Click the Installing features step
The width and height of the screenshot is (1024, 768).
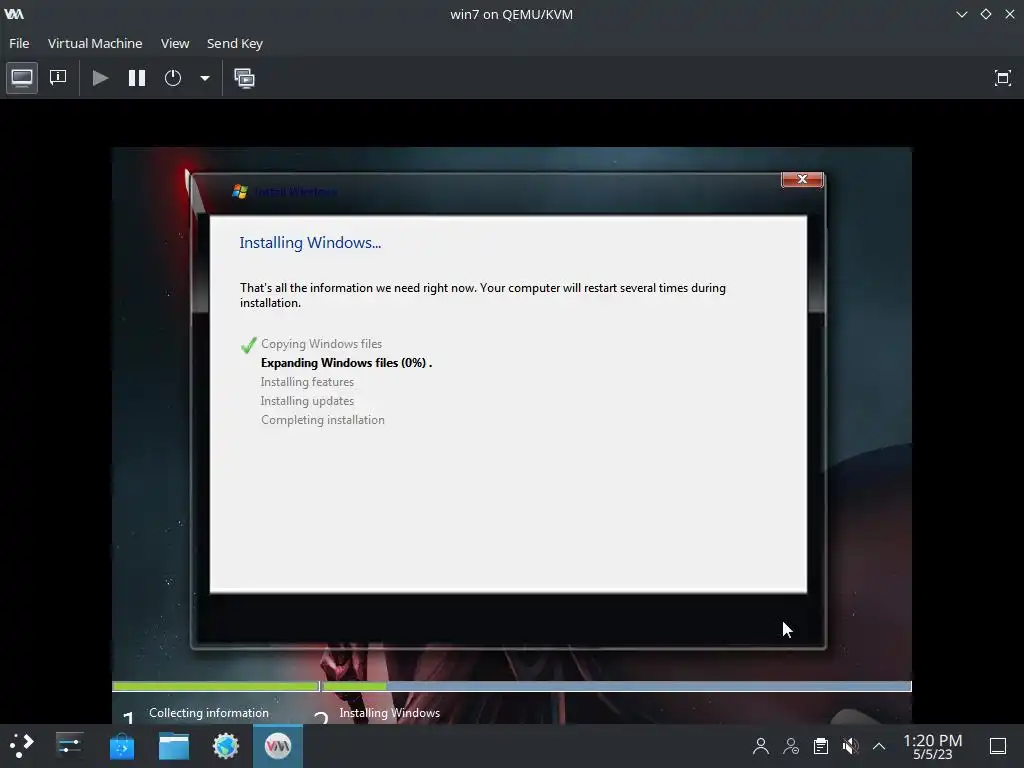[x=307, y=381]
